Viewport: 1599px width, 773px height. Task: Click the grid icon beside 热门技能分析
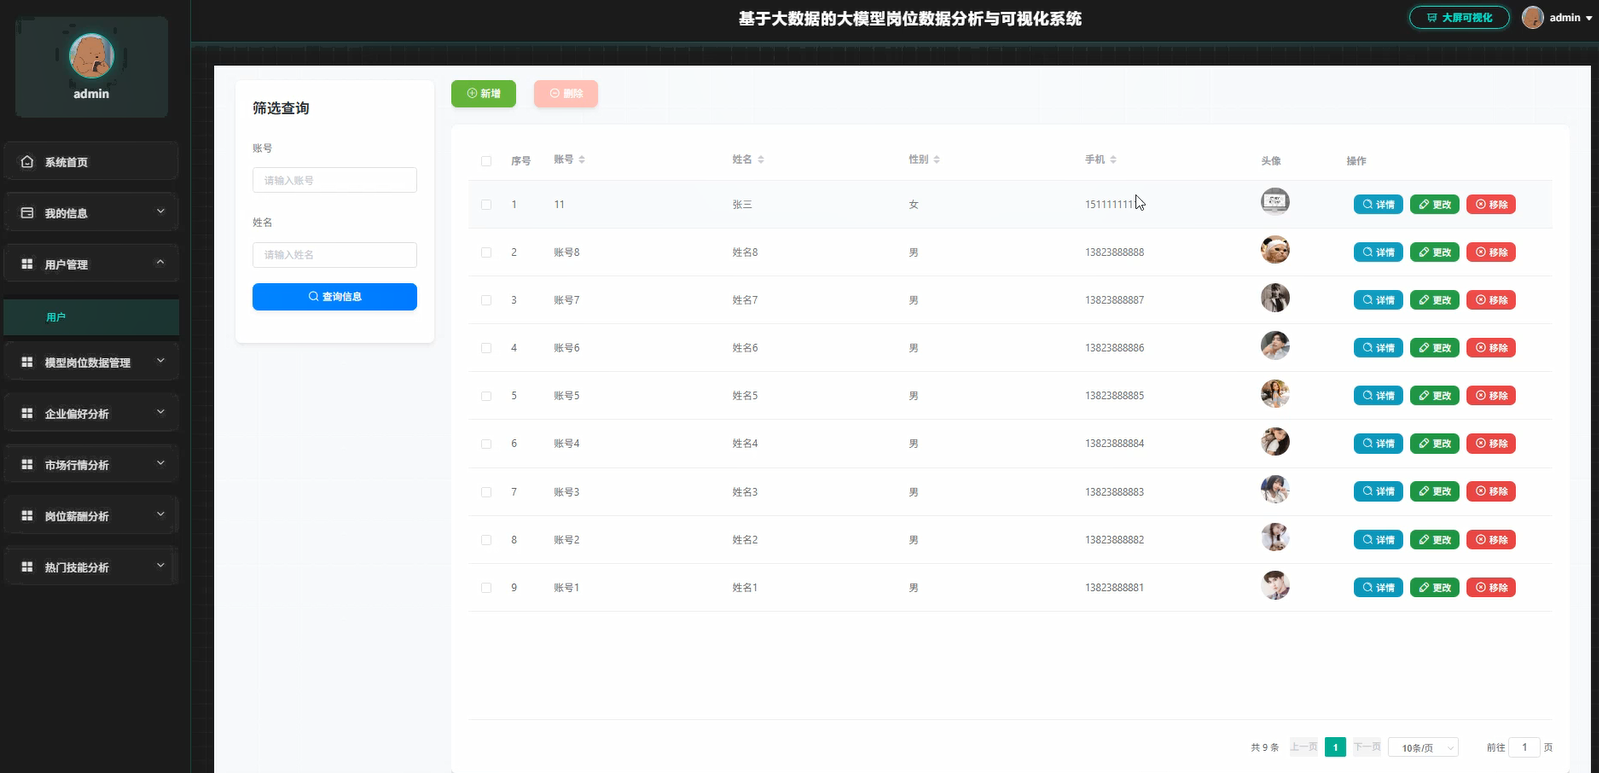(x=27, y=567)
